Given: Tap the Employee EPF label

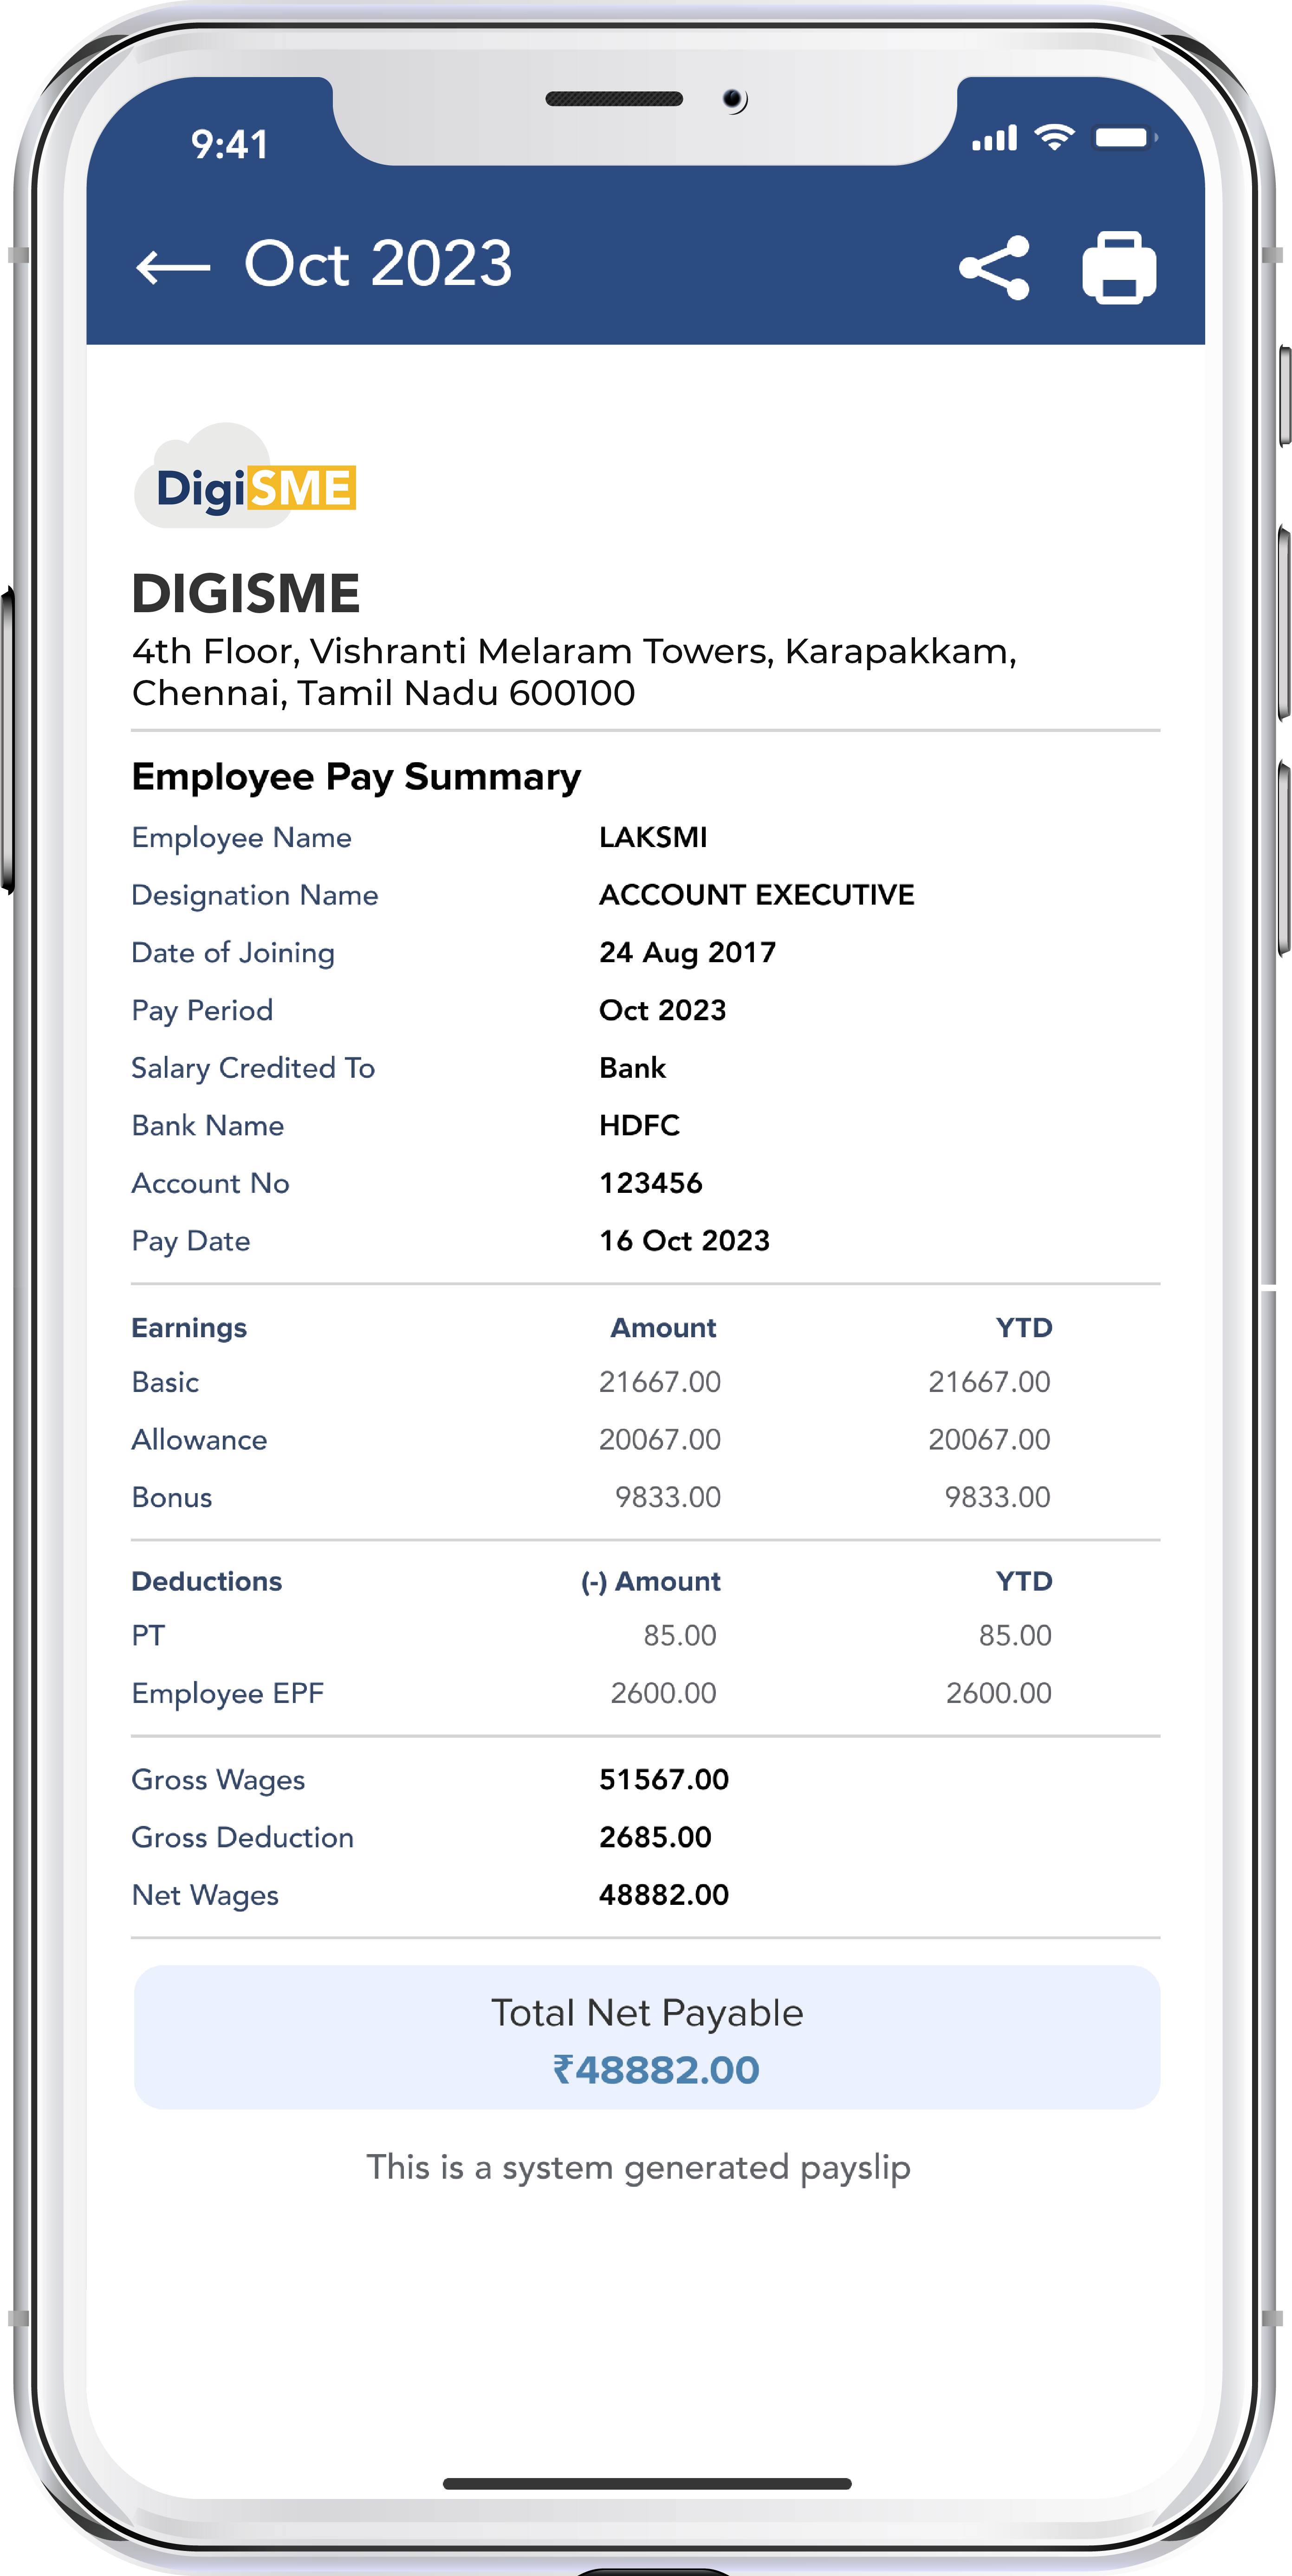Looking at the screenshot, I should coord(228,1693).
